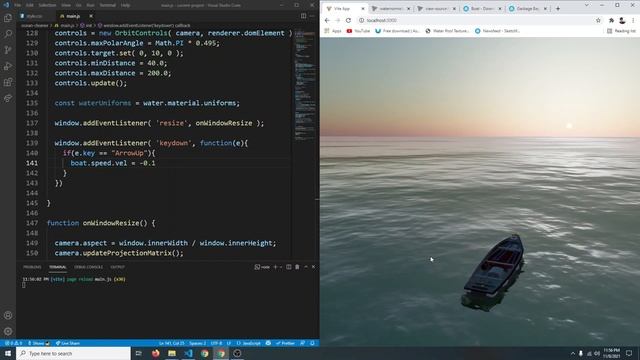The height and width of the screenshot is (360, 640).
Task: Open the new terminal launch profile dropdown arrow
Action: point(281,267)
